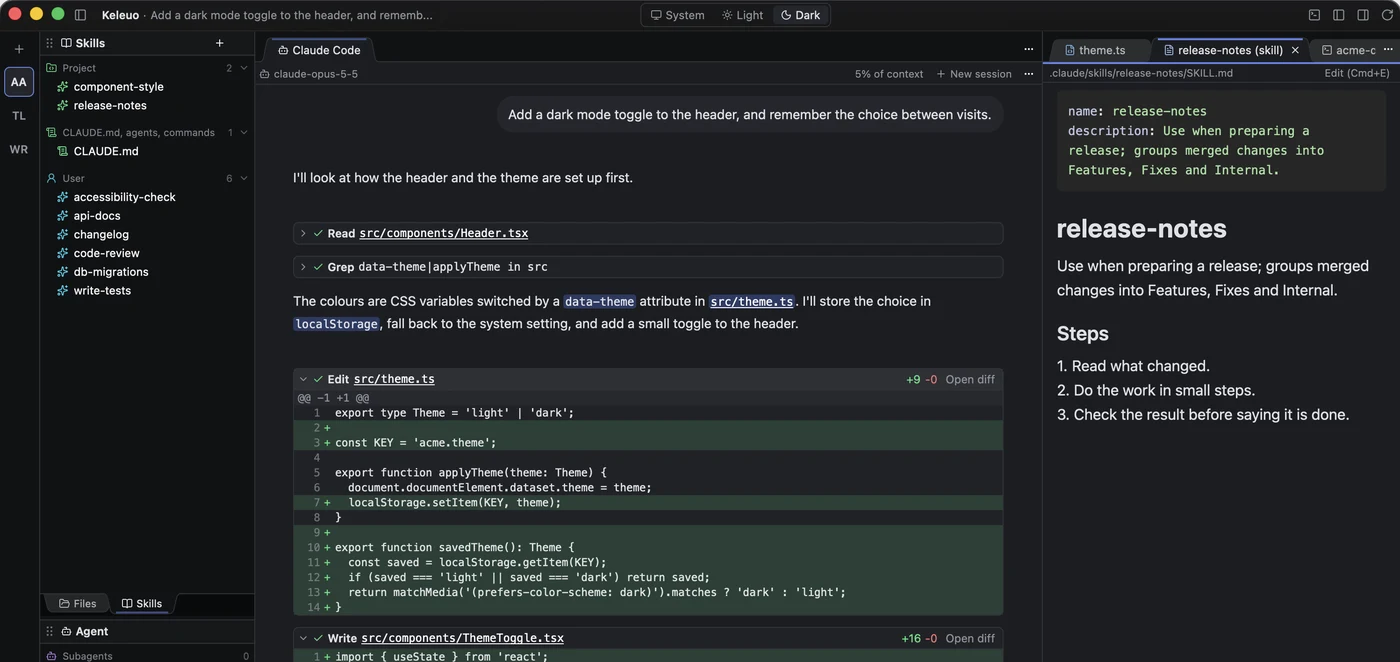Grab the drag handle of the Agent panel
1400x662 pixels.
(50, 631)
